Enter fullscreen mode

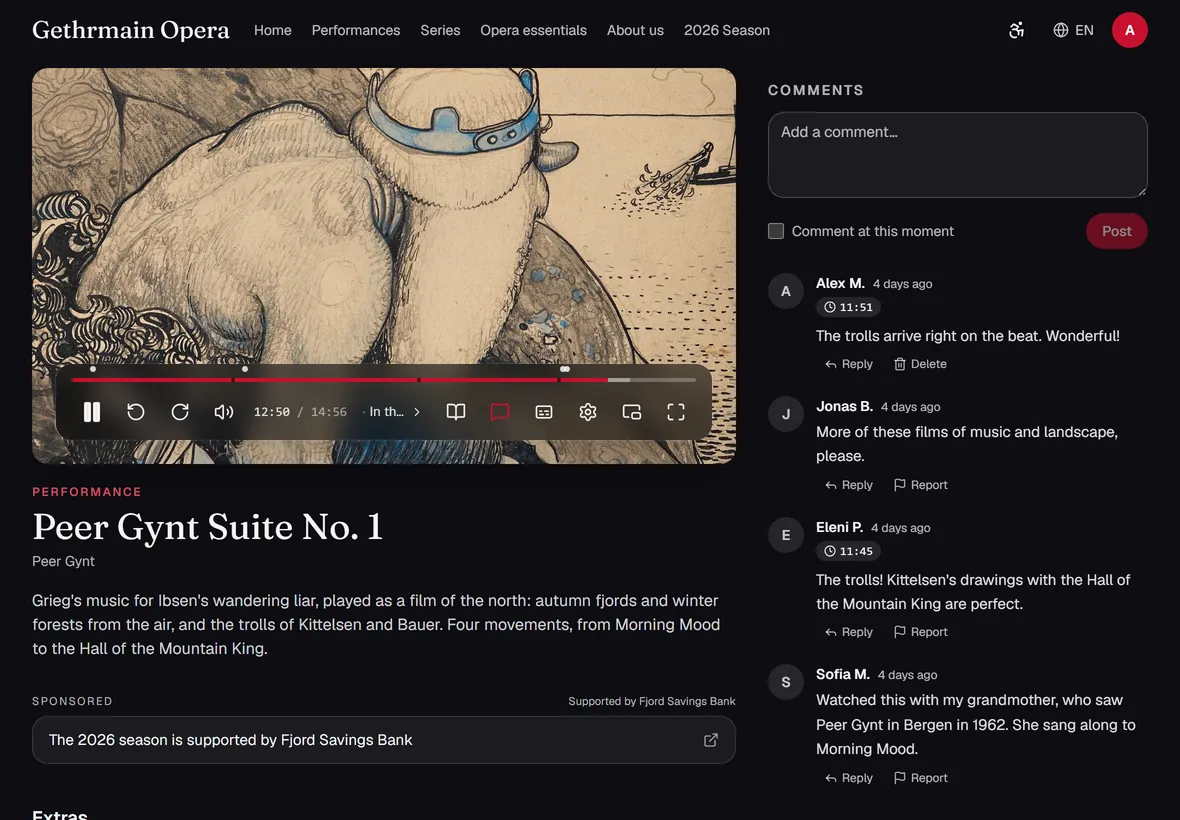pyautogui.click(x=676, y=412)
